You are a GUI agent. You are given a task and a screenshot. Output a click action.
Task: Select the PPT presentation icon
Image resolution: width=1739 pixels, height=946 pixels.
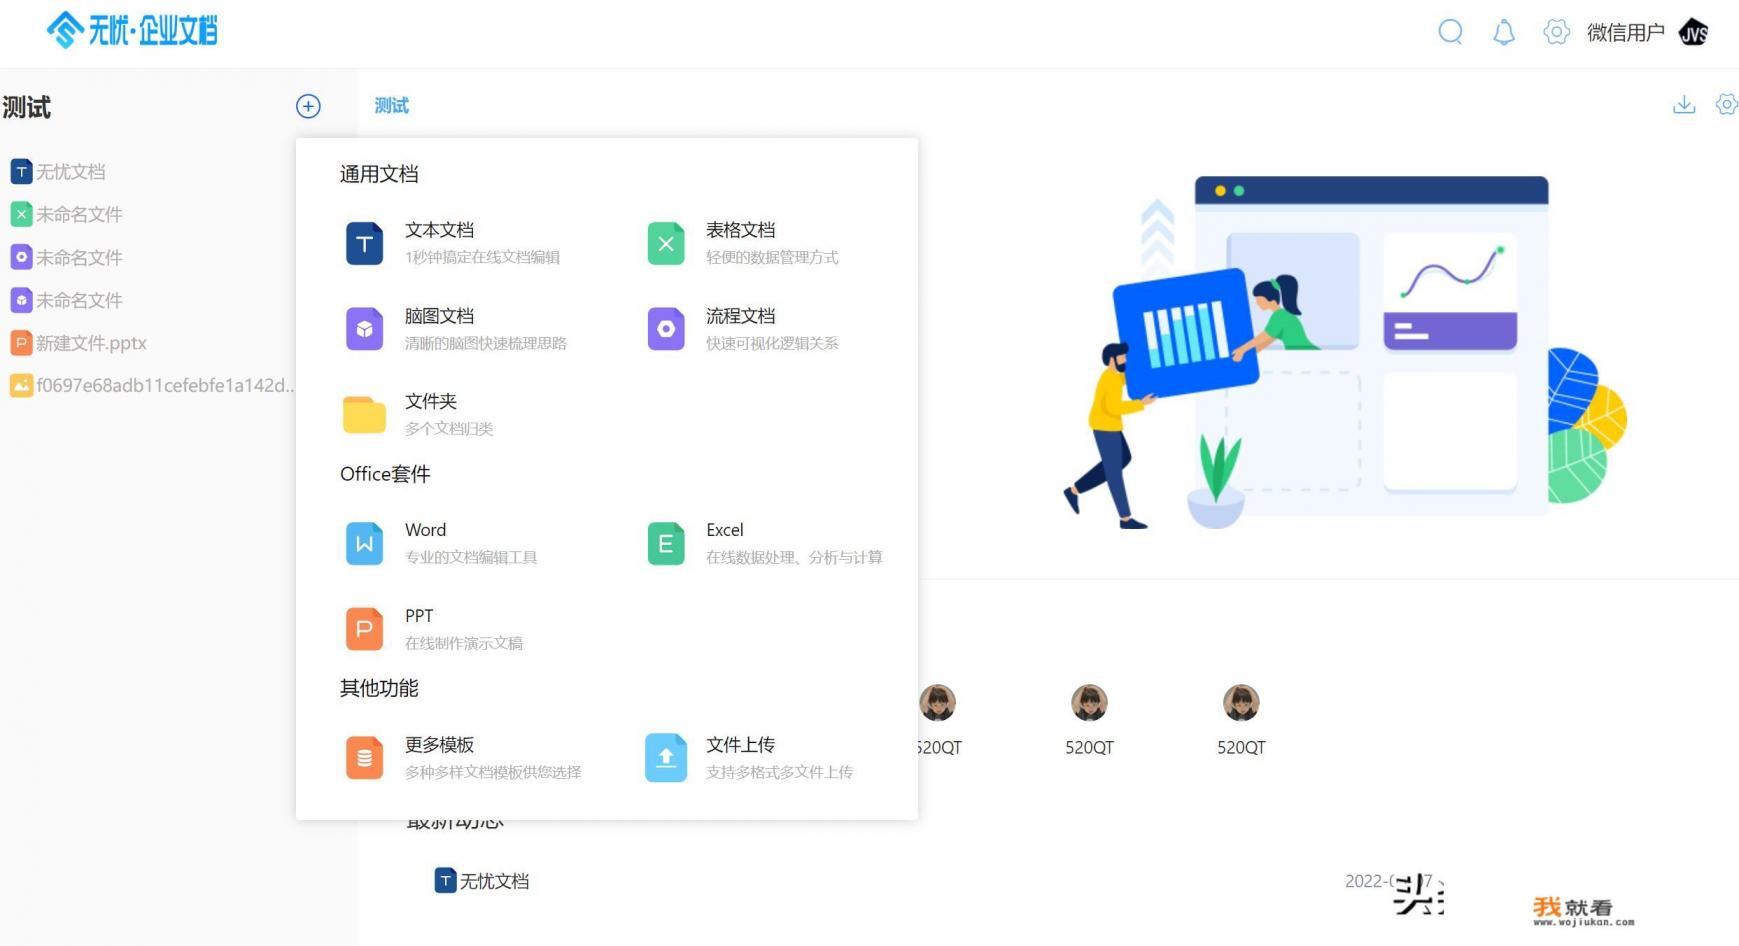coord(364,628)
